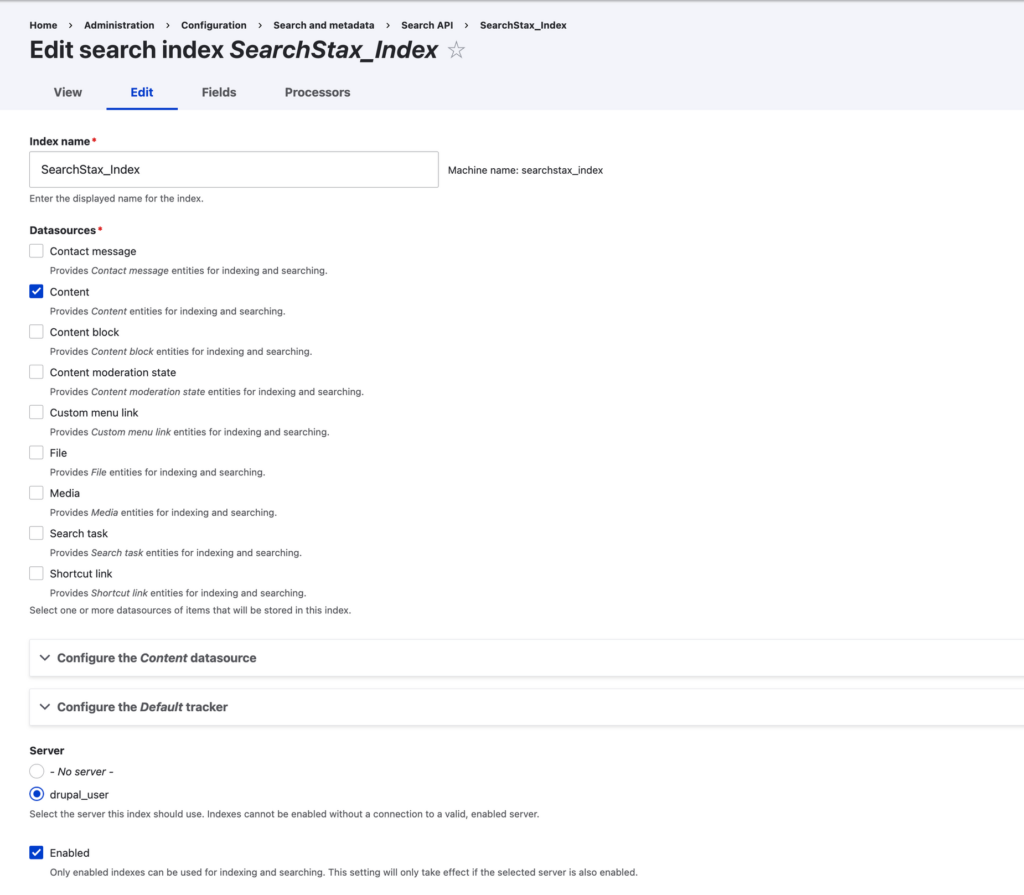Select the Search task datasource checkbox

[37, 533]
